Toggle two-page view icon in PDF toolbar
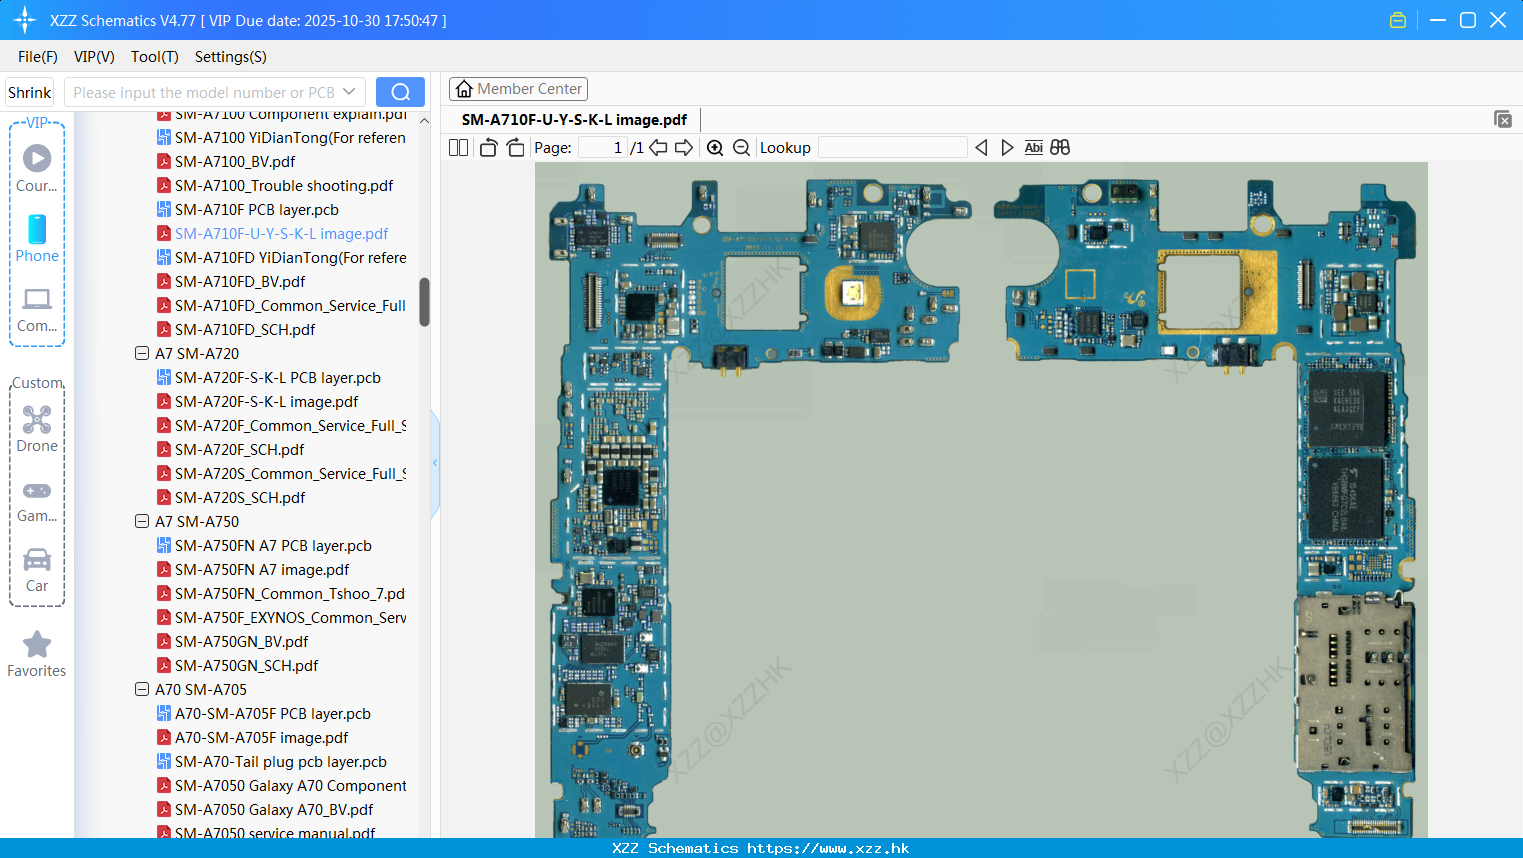 tap(458, 148)
